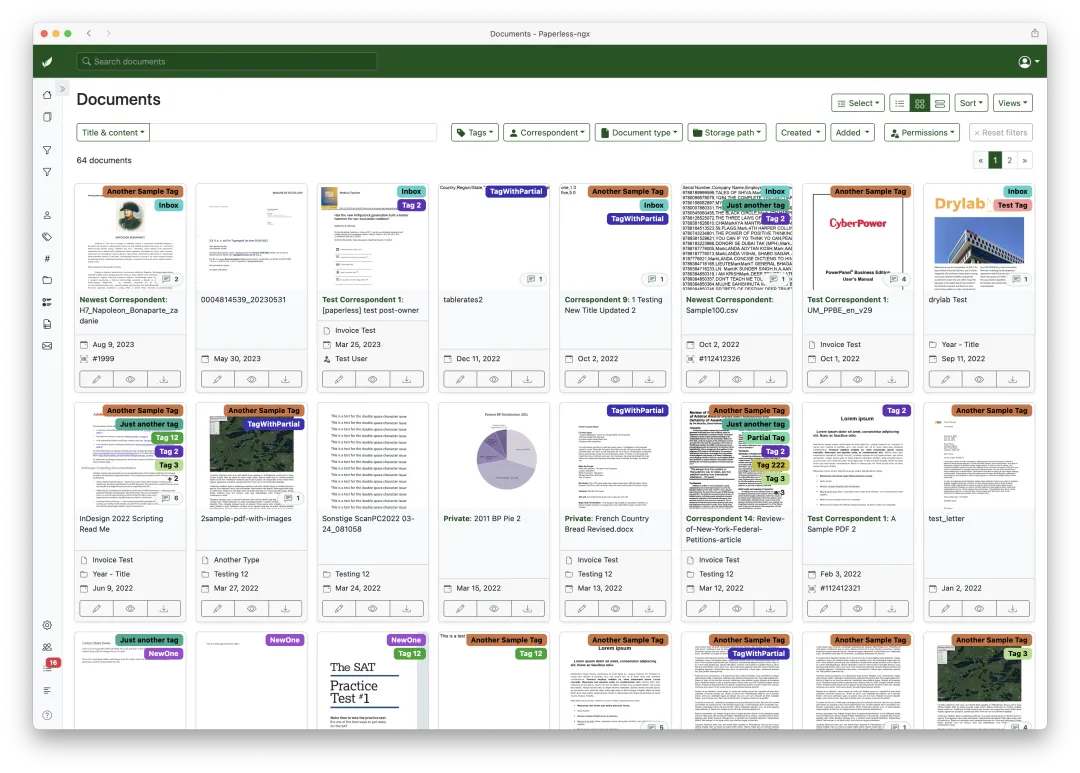Open the Correspondent filter dropdown
The image size is (1080, 773).
tap(546, 132)
